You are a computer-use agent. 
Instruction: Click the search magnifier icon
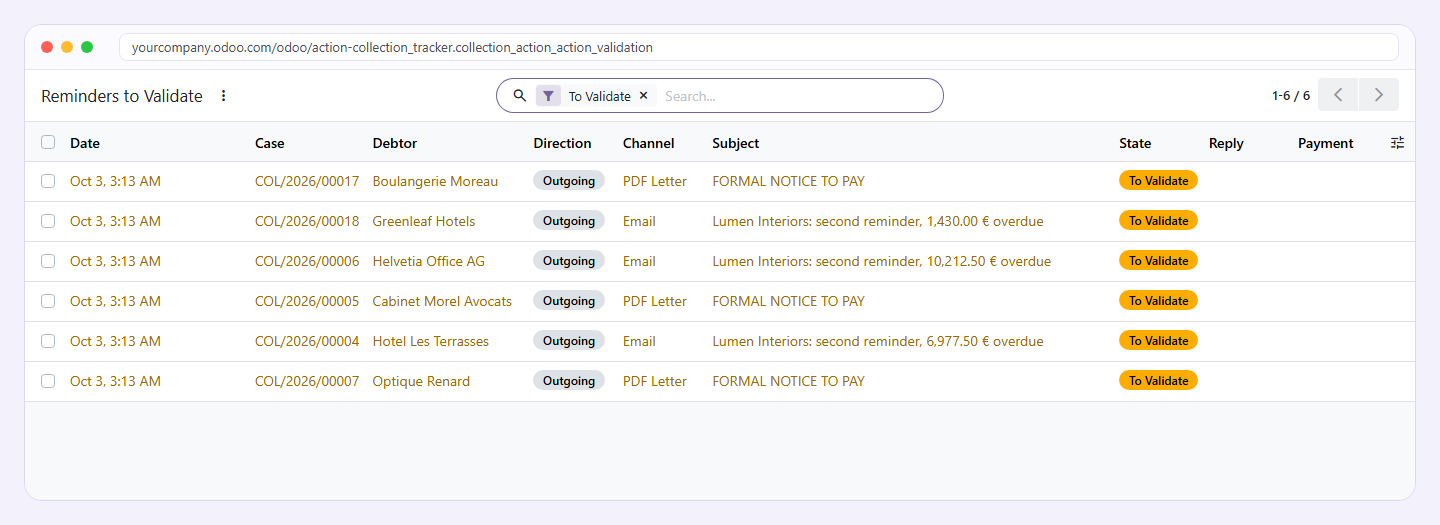pyautogui.click(x=520, y=96)
